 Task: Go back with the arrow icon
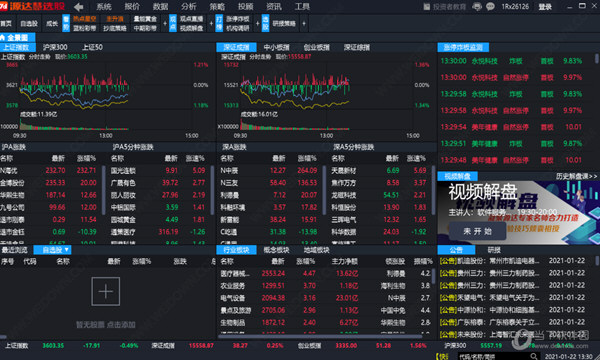[x=79, y=7]
